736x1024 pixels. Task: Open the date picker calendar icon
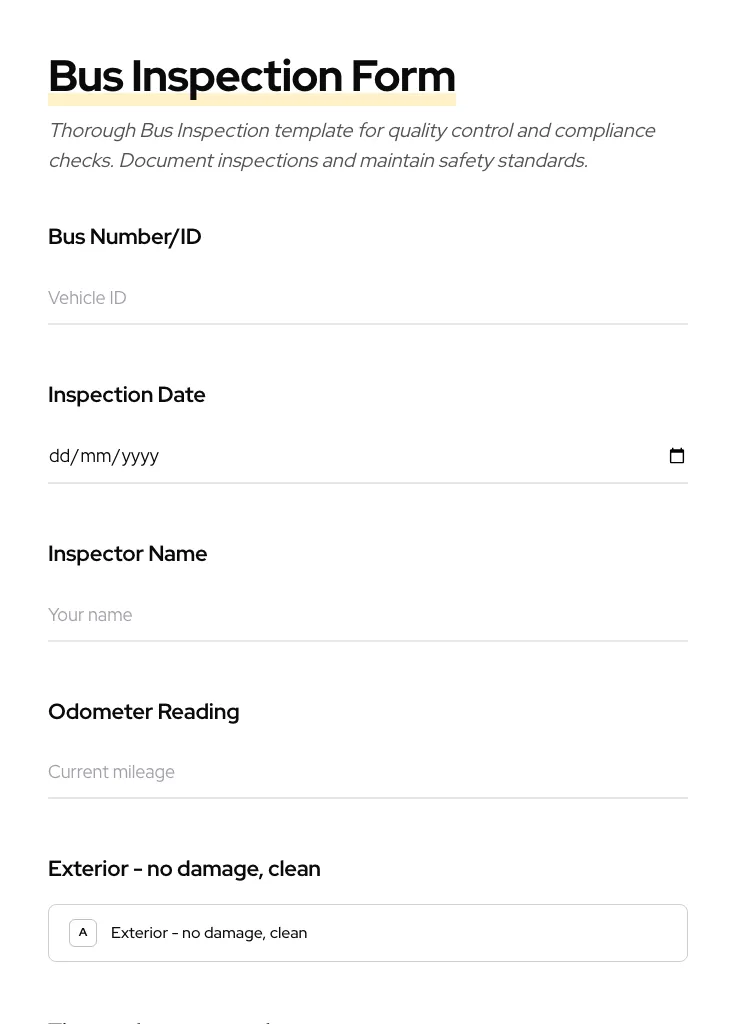tap(677, 455)
